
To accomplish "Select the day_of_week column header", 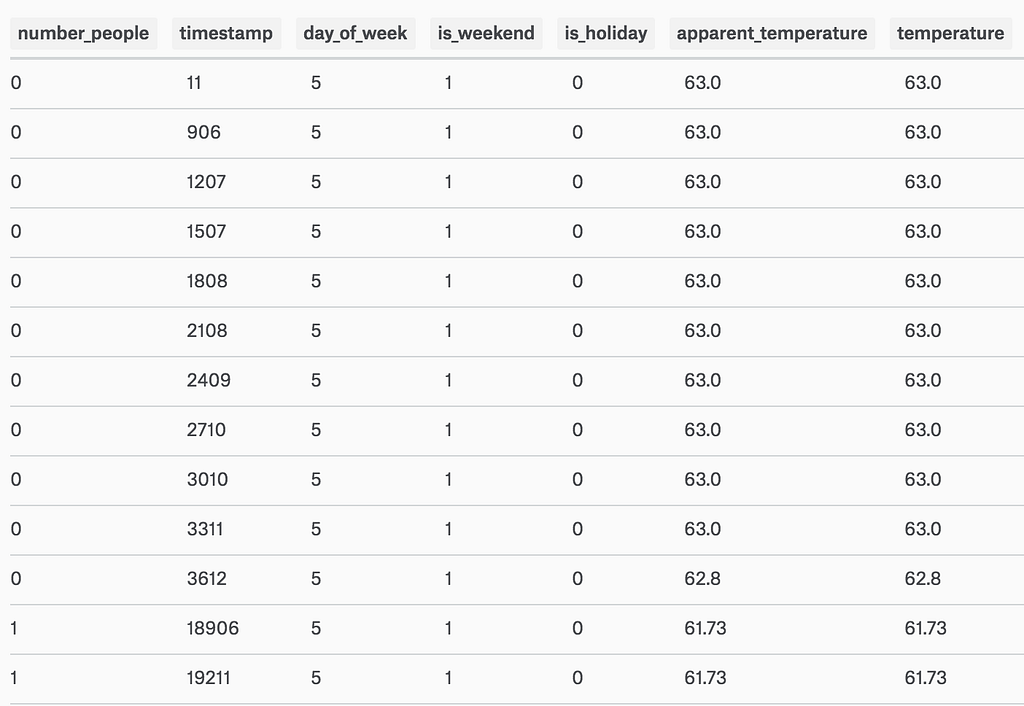I will (355, 33).
